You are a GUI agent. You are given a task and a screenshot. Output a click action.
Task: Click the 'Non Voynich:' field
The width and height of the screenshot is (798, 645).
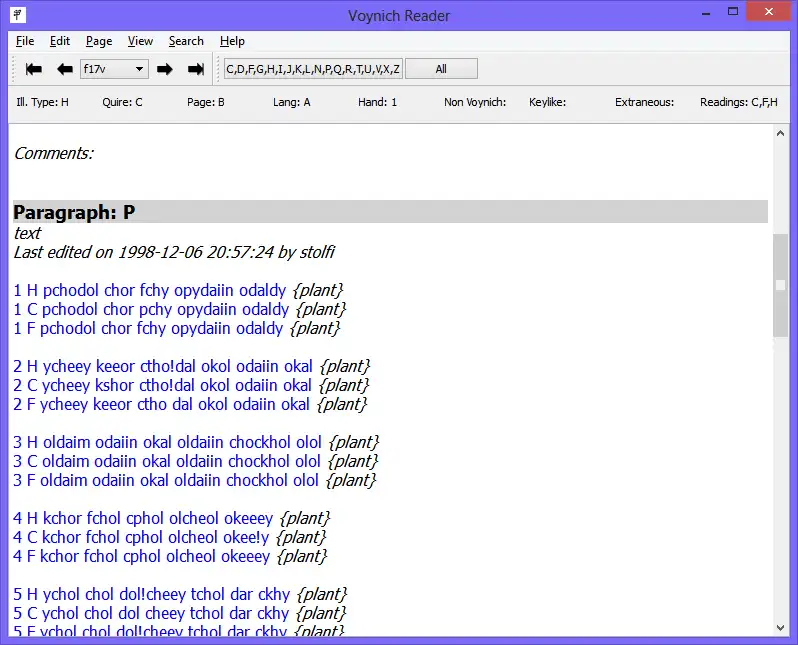pyautogui.click(x=475, y=102)
